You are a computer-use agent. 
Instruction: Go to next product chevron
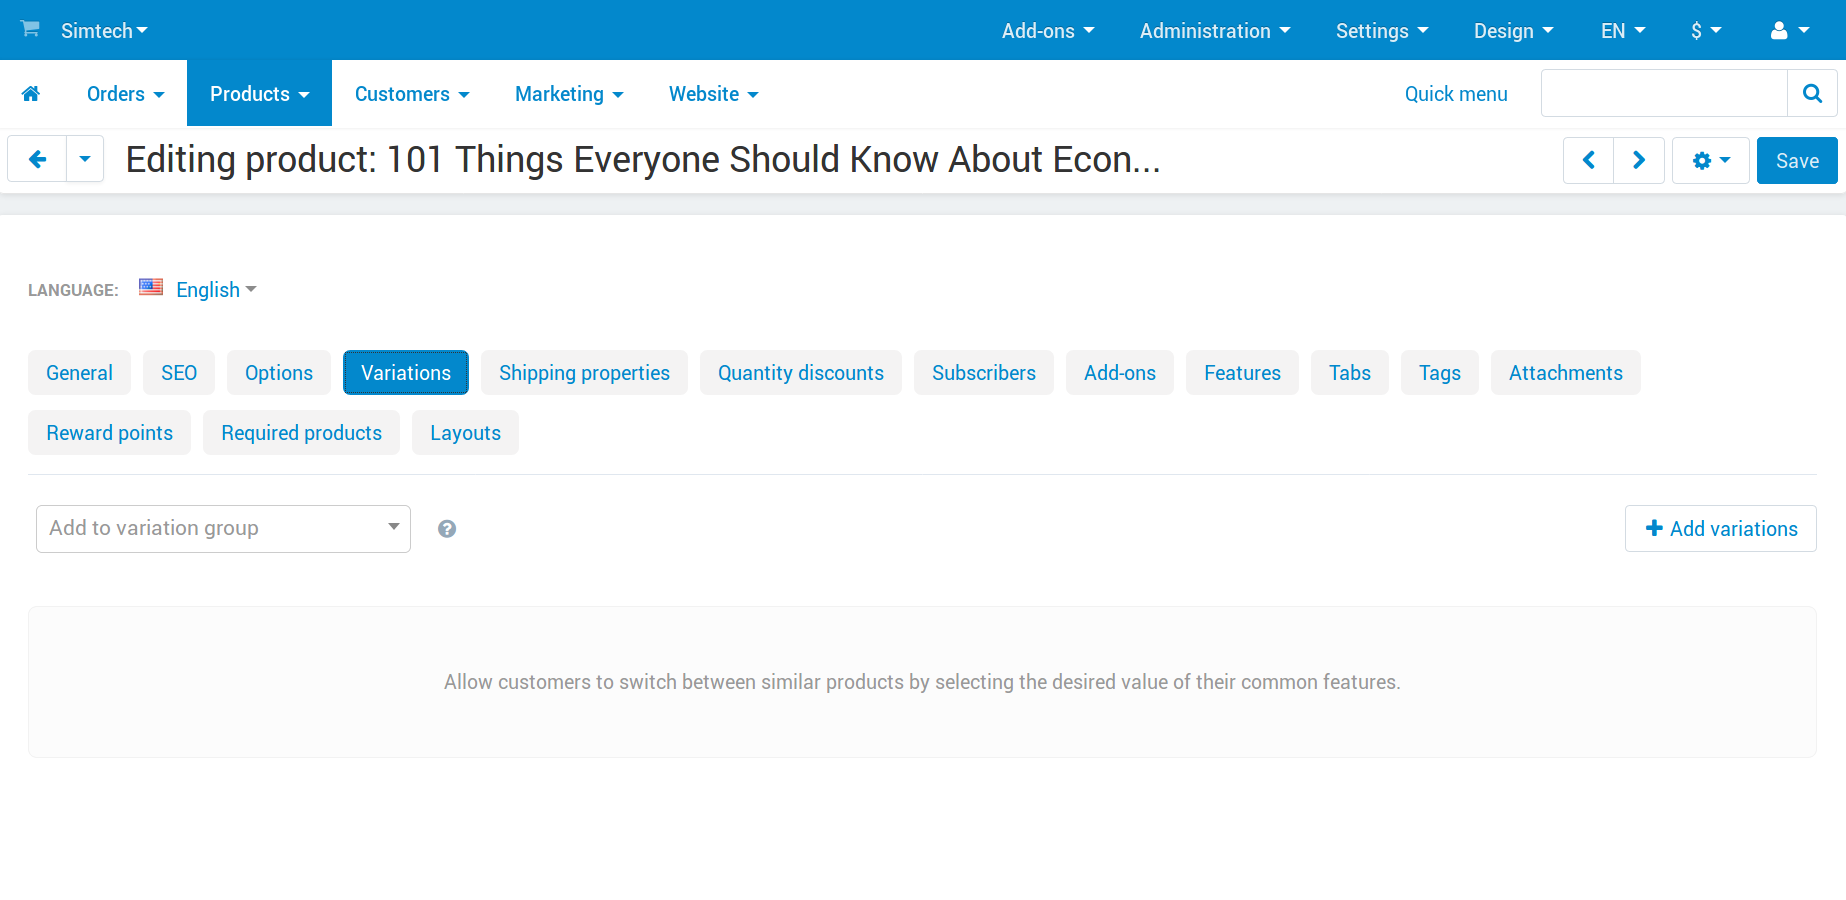pyautogui.click(x=1639, y=160)
